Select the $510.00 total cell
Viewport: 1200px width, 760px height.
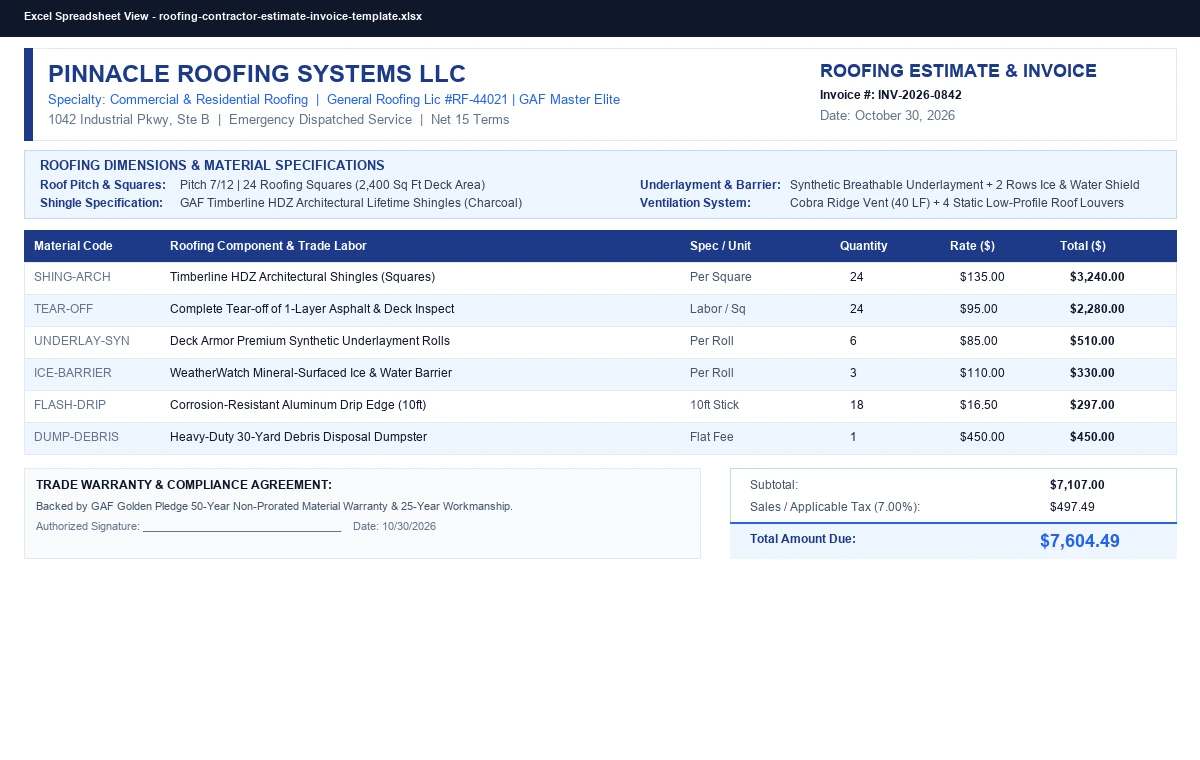click(x=1092, y=341)
